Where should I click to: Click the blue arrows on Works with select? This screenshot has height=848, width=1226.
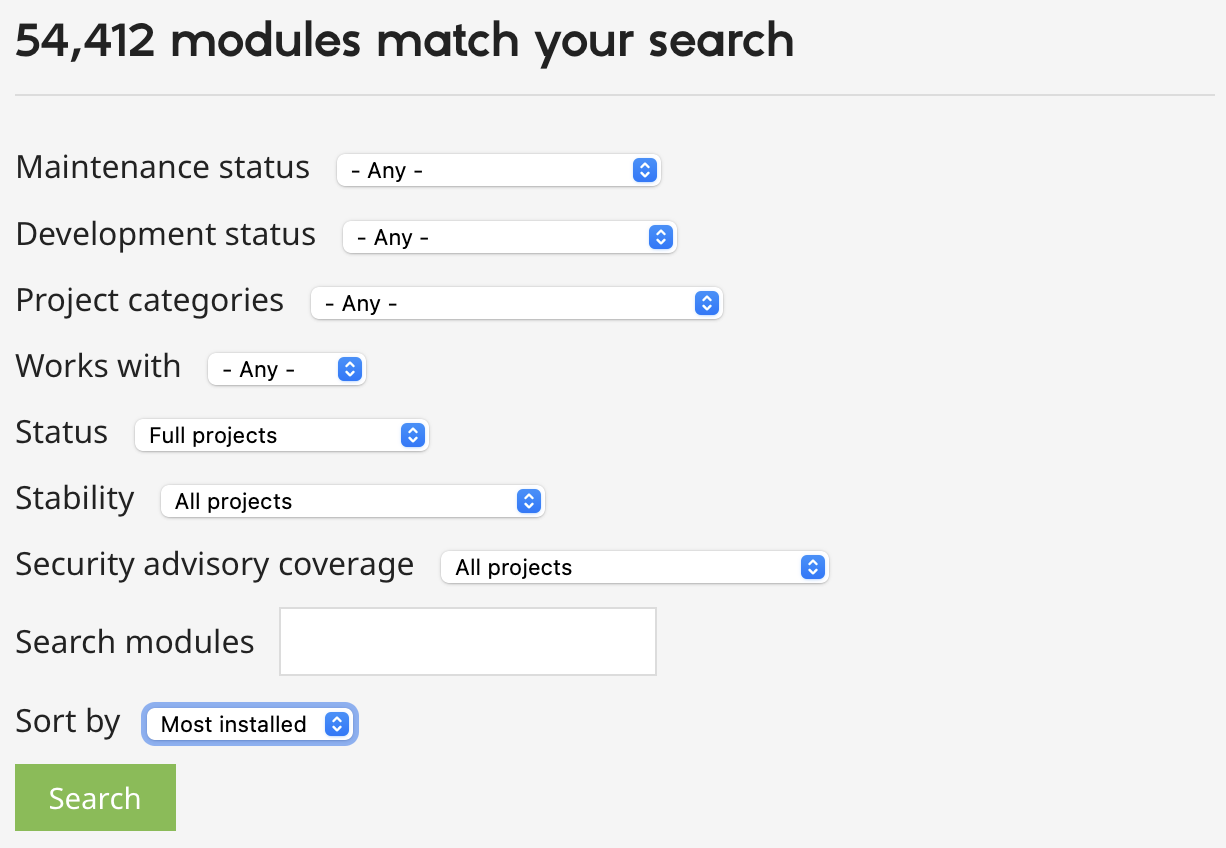click(x=349, y=369)
